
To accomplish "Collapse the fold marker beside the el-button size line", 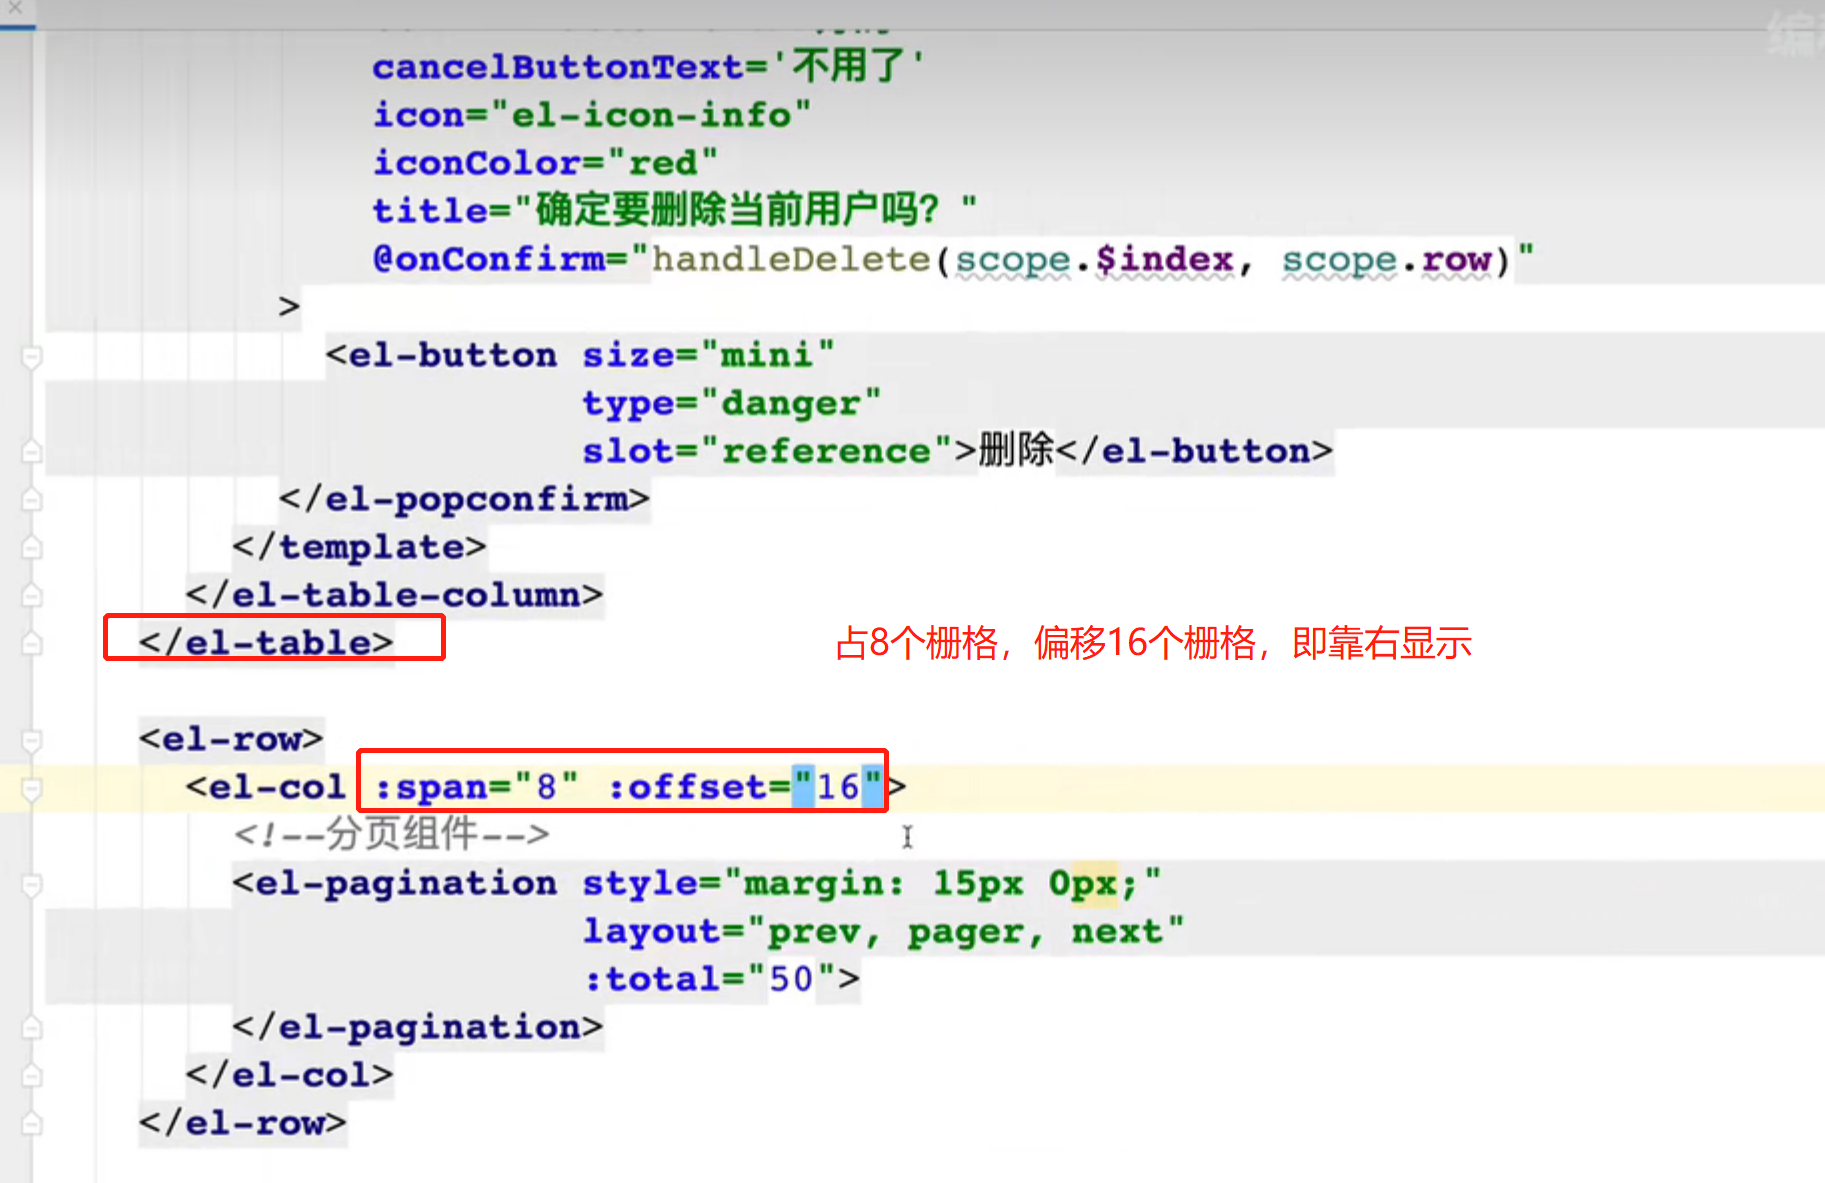I will point(32,356).
